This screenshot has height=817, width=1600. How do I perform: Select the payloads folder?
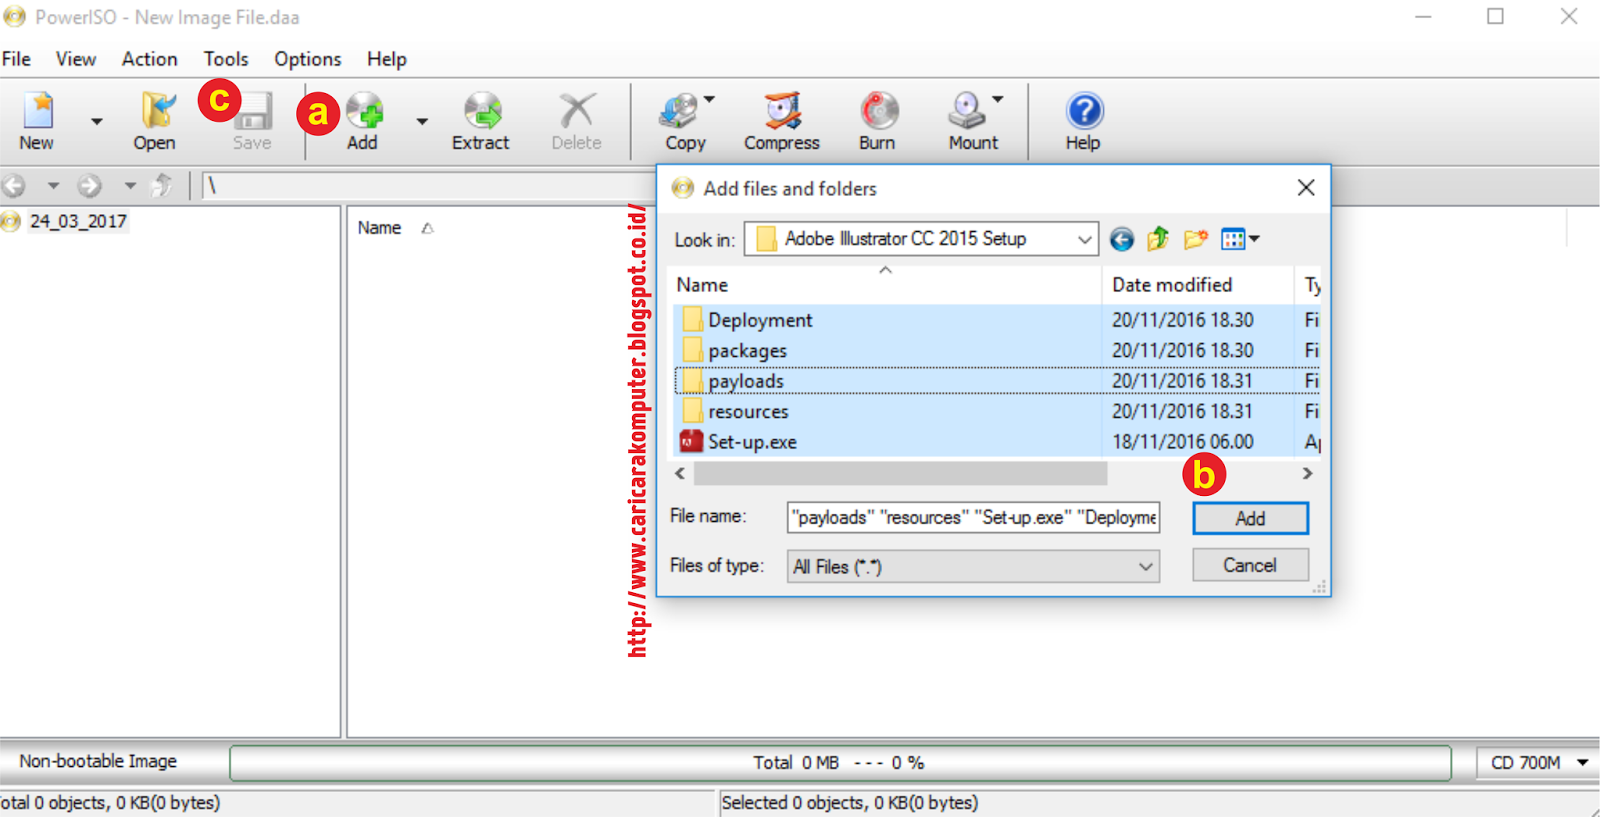click(x=746, y=381)
